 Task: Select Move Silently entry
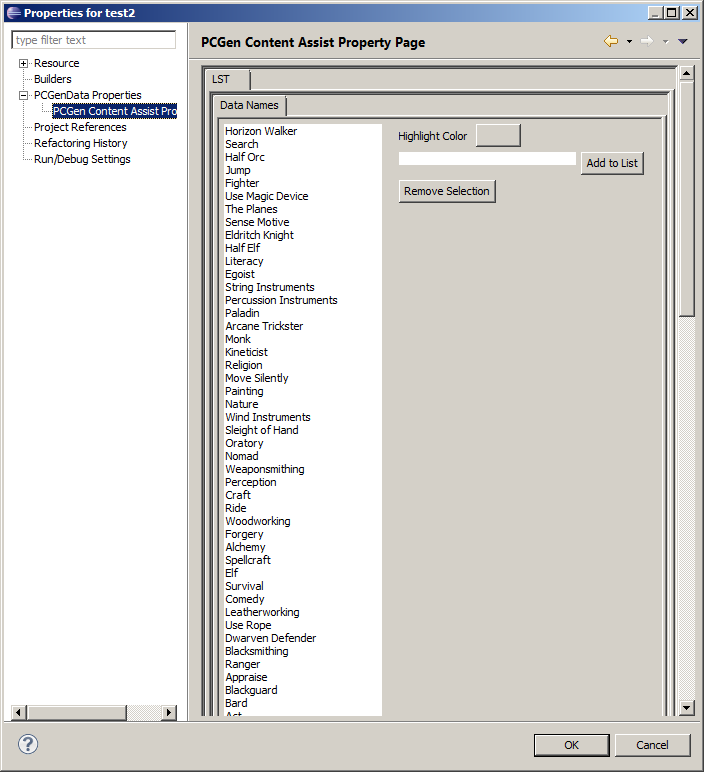pos(256,378)
